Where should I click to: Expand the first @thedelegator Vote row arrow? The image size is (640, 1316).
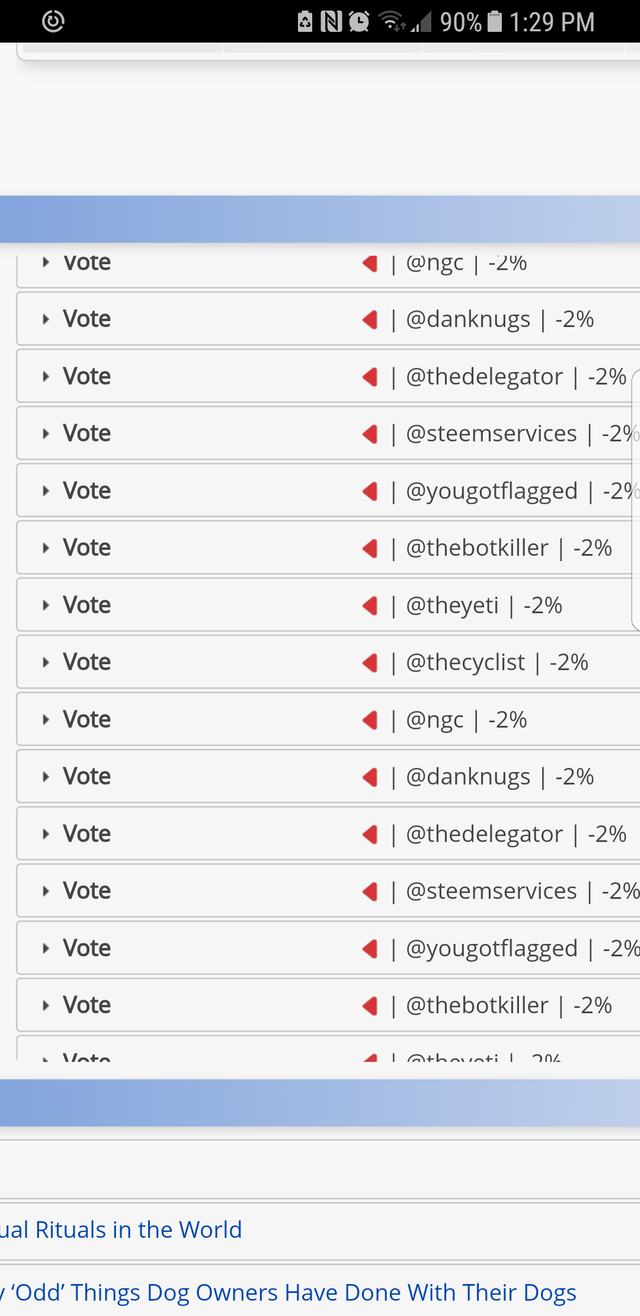coord(46,377)
